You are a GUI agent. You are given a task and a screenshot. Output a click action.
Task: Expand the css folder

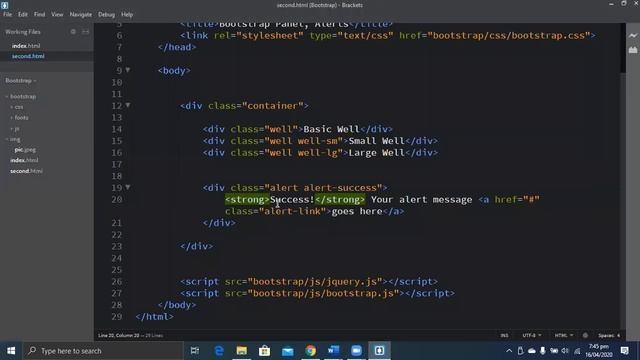pyautogui.click(x=12, y=107)
